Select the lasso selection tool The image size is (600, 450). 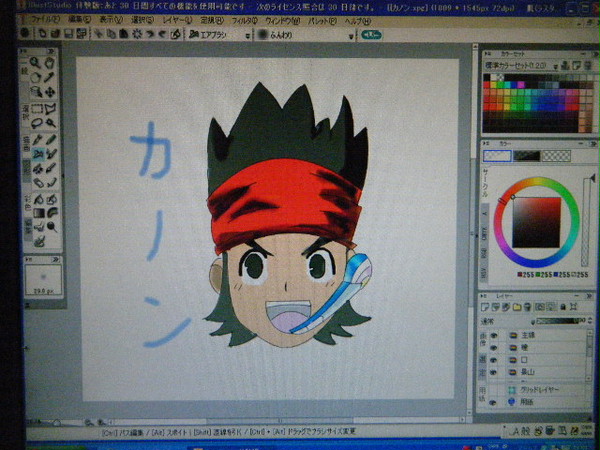click(36, 123)
